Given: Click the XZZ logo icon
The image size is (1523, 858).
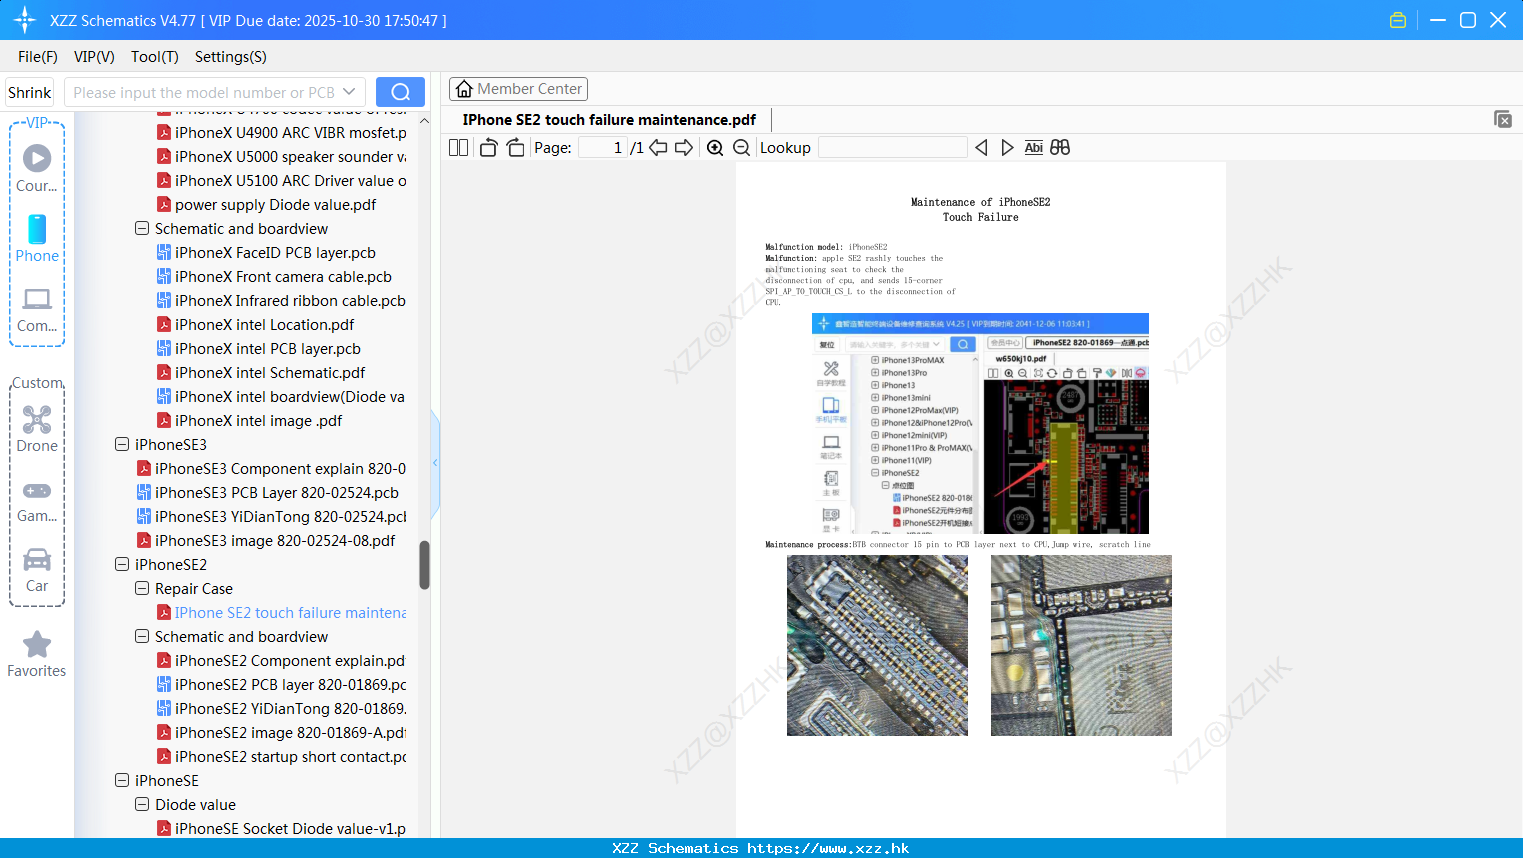Looking at the screenshot, I should pyautogui.click(x=24, y=20).
